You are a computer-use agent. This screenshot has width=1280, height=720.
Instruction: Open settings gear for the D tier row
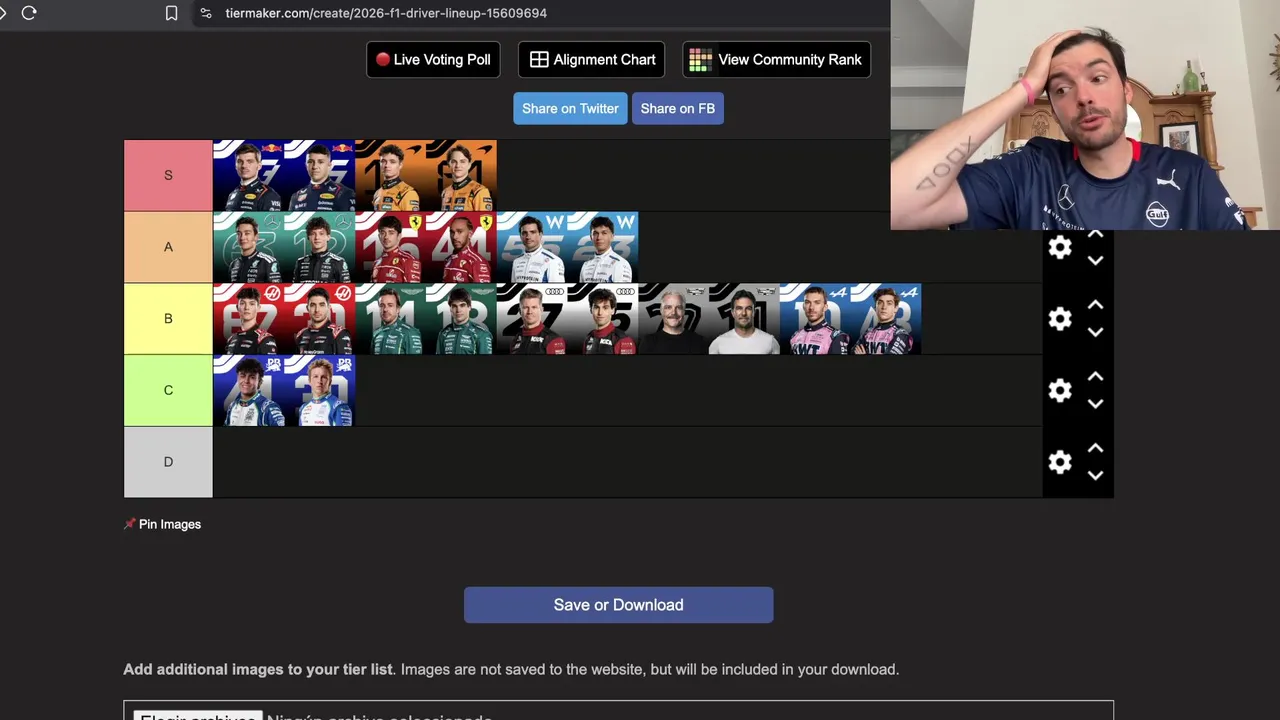pyautogui.click(x=1060, y=462)
